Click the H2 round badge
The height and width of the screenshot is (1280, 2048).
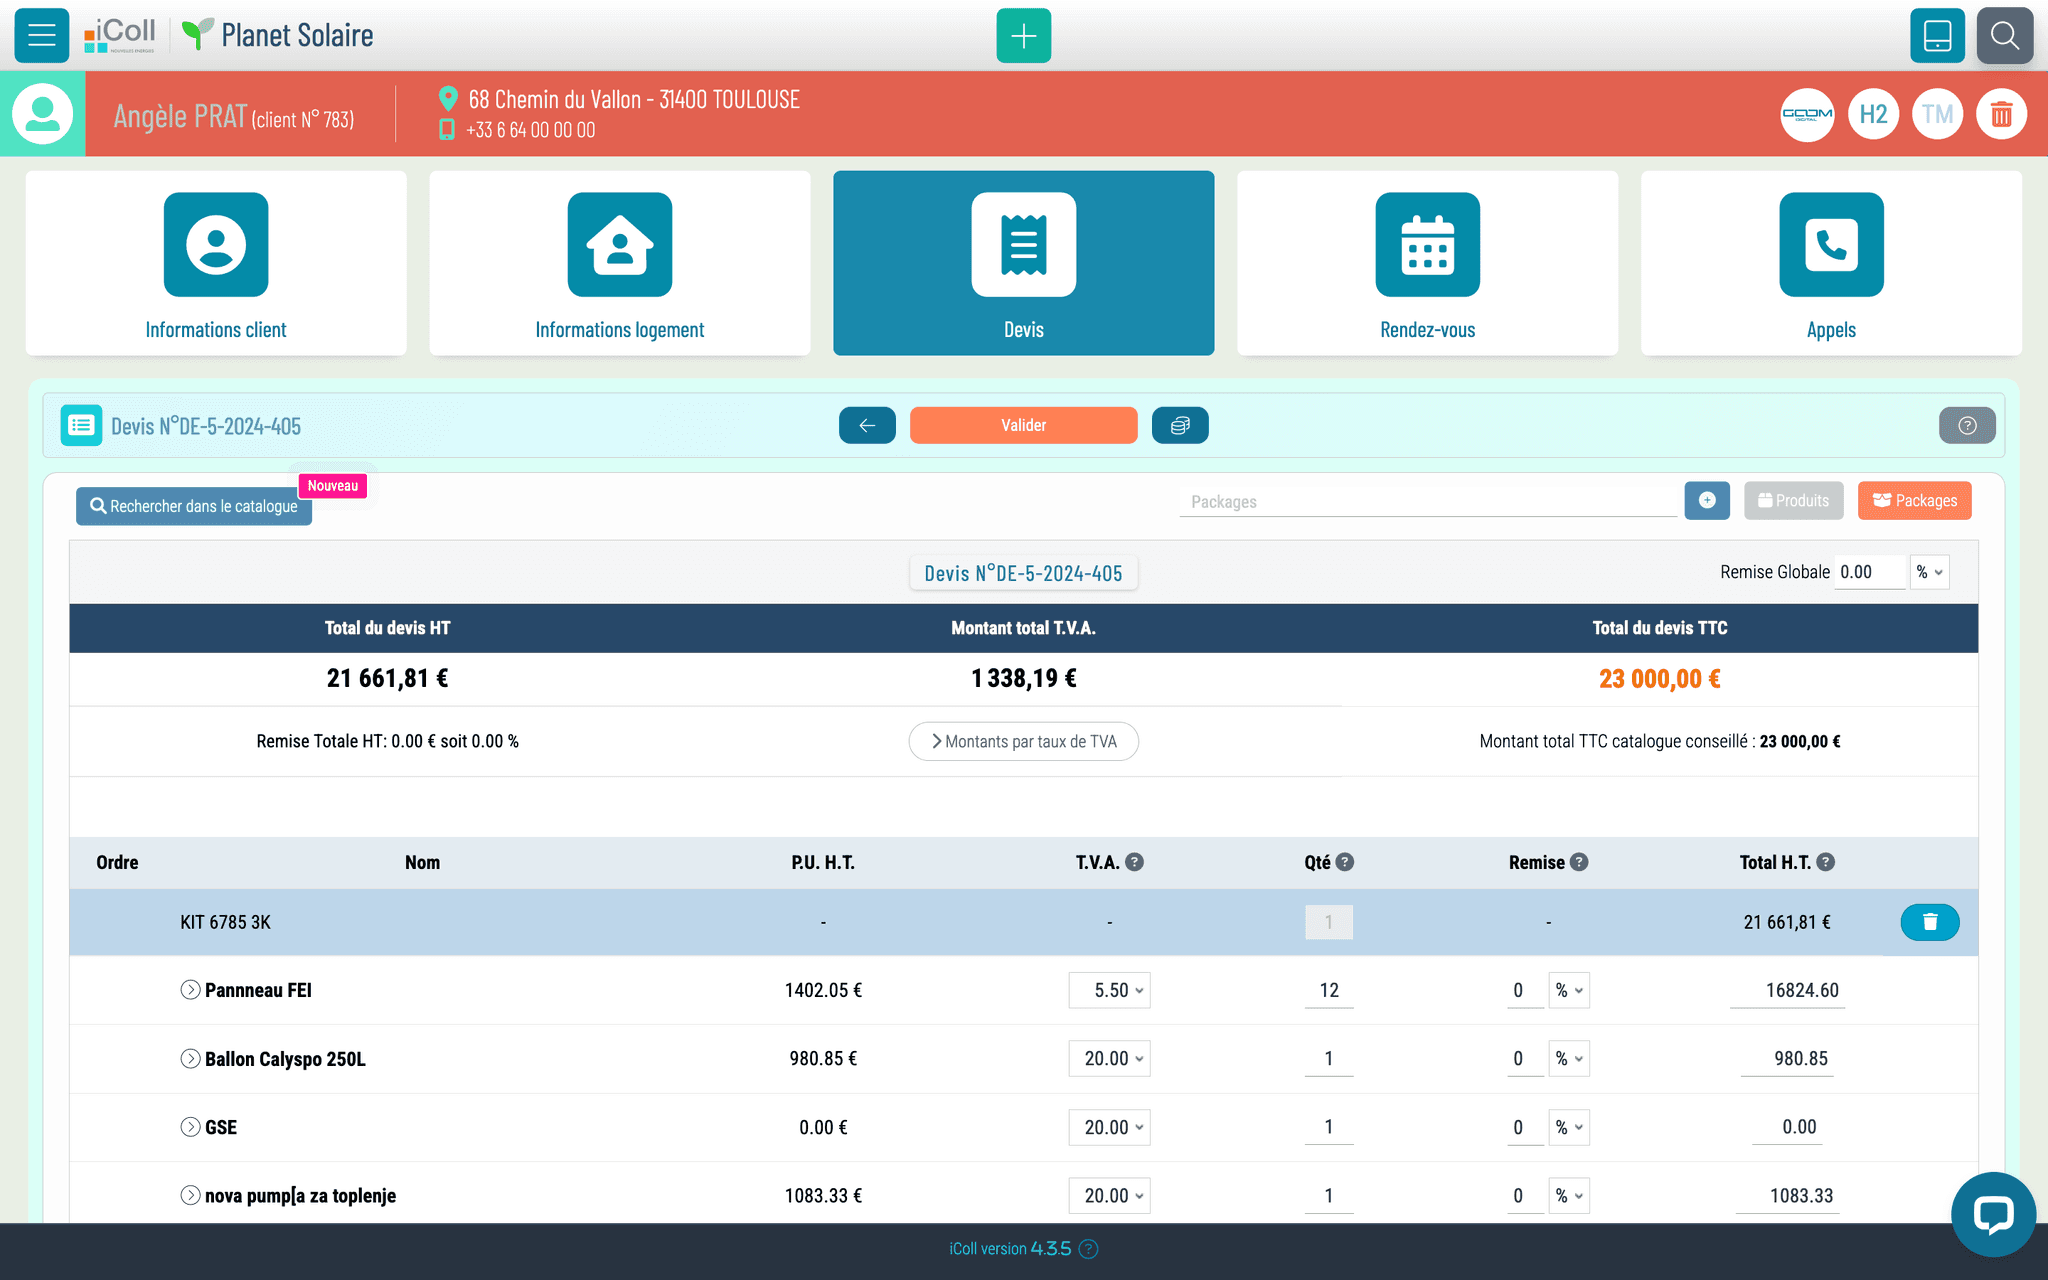point(1873,114)
